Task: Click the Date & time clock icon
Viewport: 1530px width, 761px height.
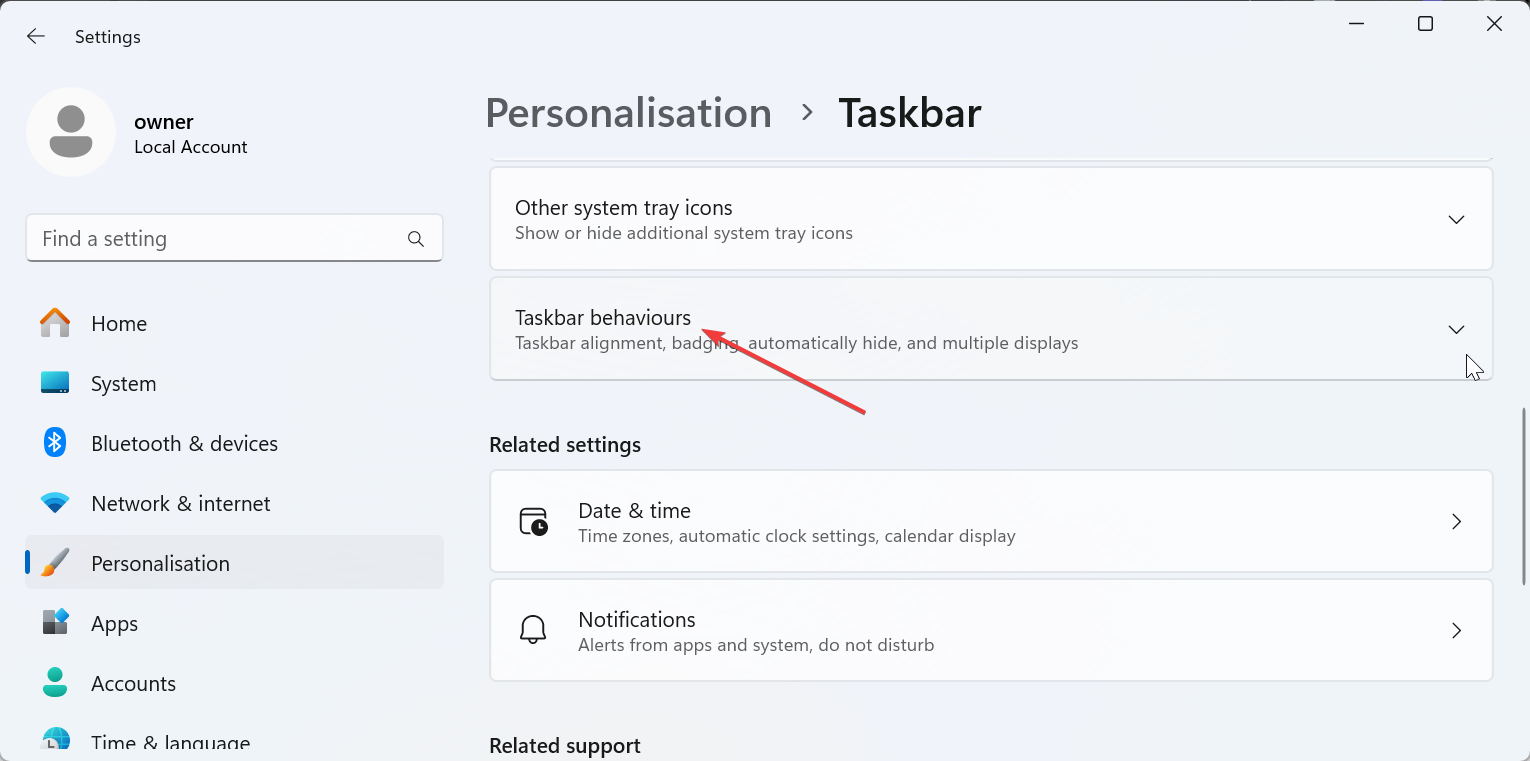Action: [x=533, y=522]
